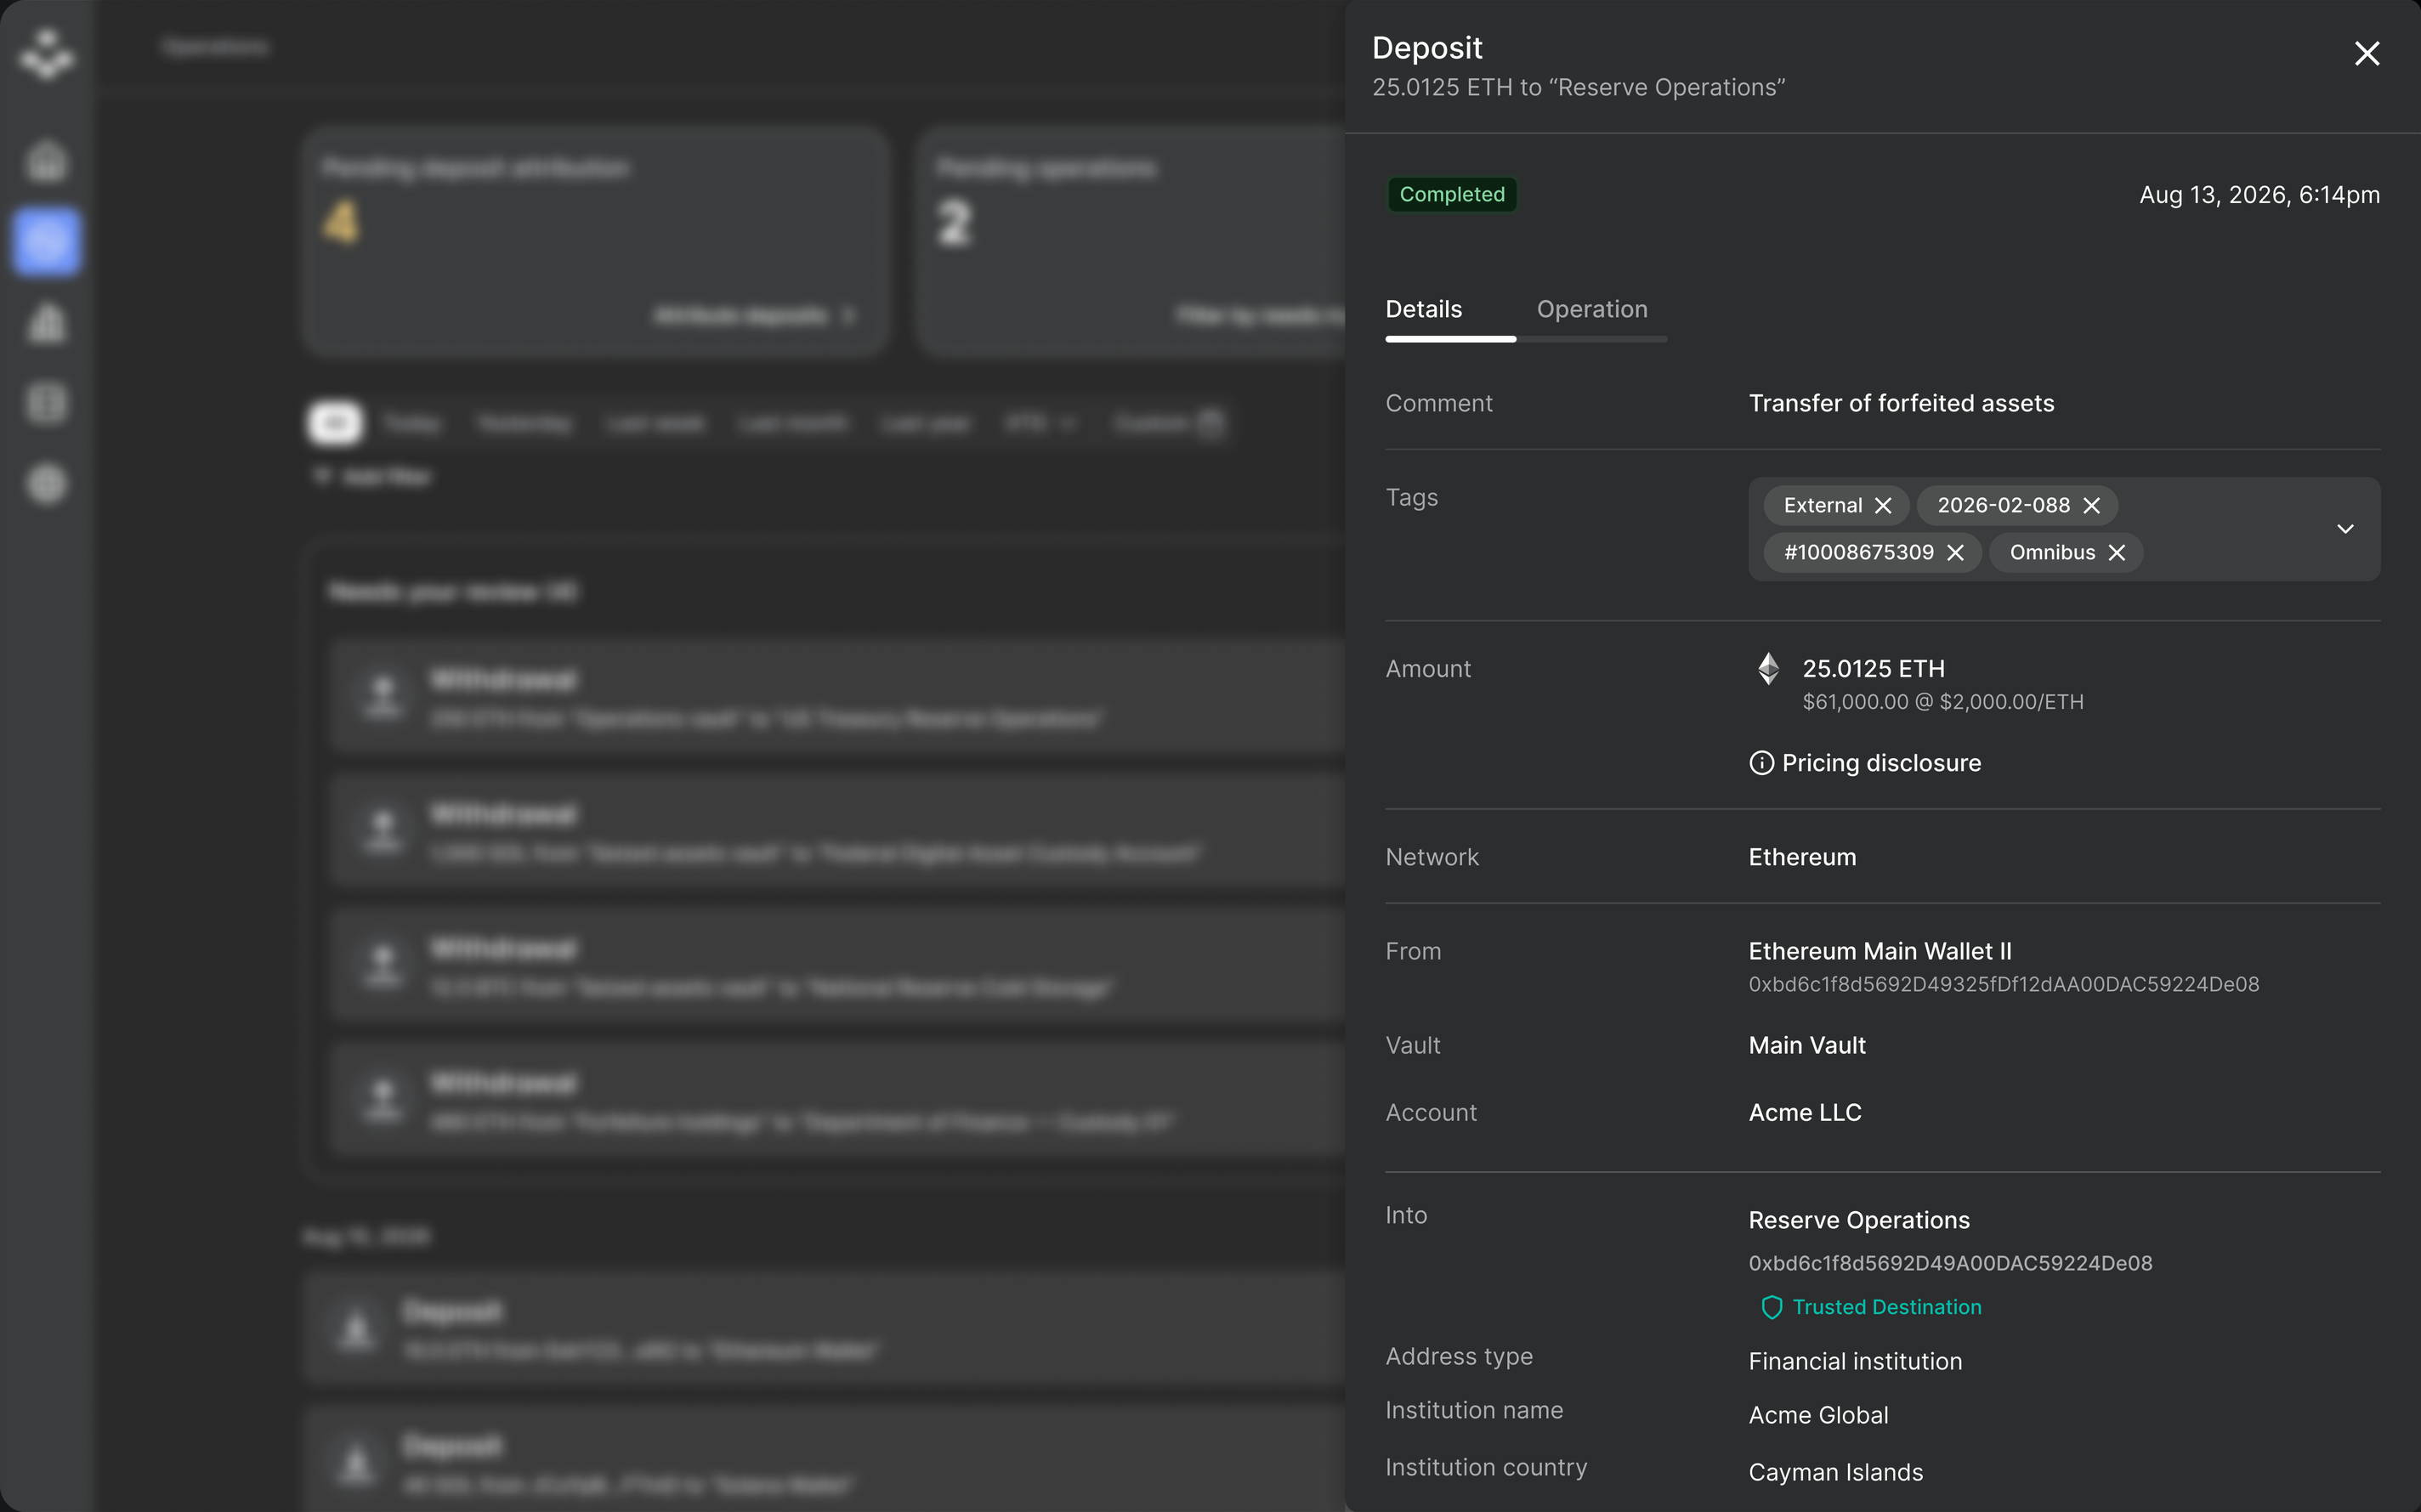This screenshot has height=1512, width=2421.
Task: Click the Attribute deposits link in background
Action: pos(754,316)
